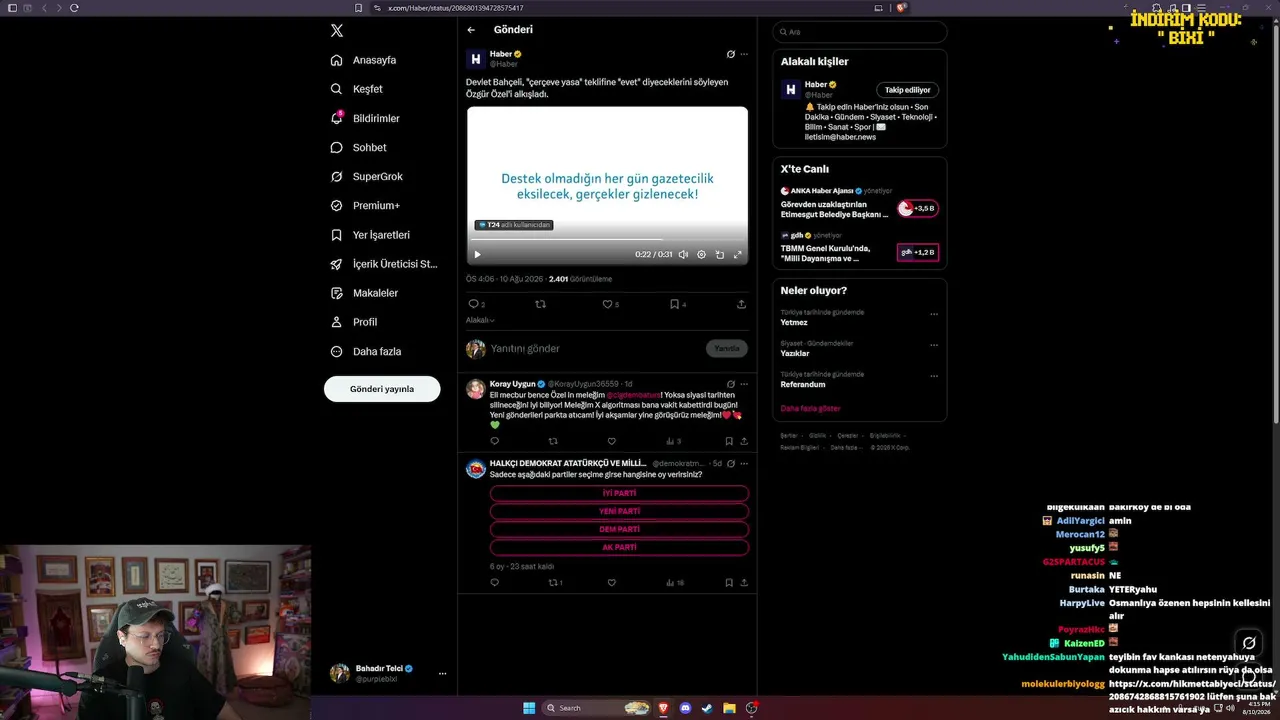
Task: Like the HALKÇI DEMOKRAT poll post
Action: pyautogui.click(x=611, y=583)
